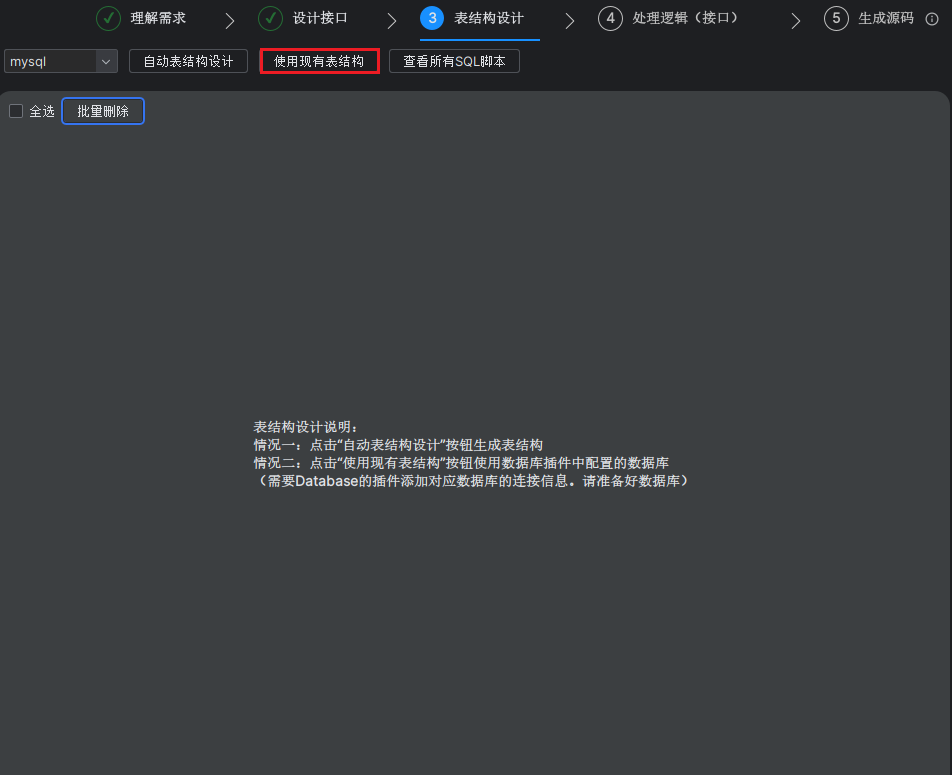This screenshot has height=775, width=952.
Task: Click the dropdown arrow on the database selector
Action: [x=106, y=61]
